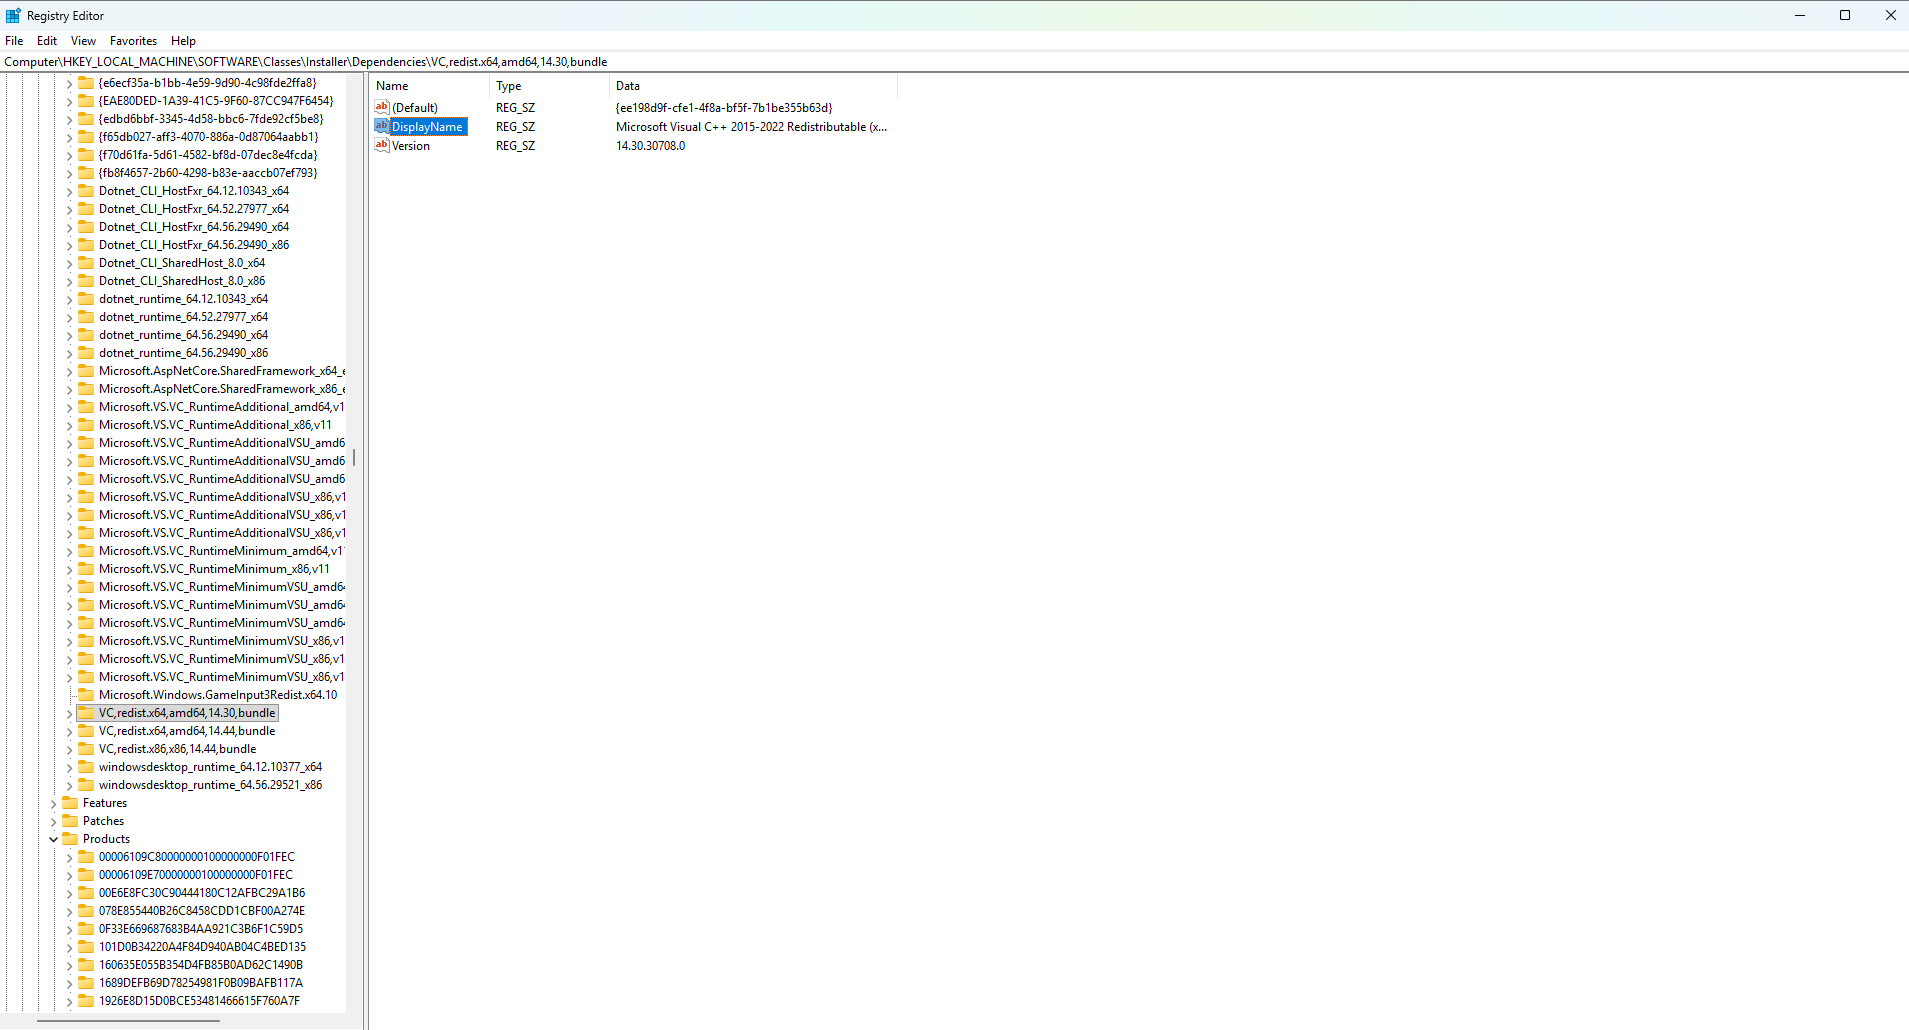This screenshot has width=1909, height=1030.
Task: Open the Edit menu
Action: [x=47, y=41]
